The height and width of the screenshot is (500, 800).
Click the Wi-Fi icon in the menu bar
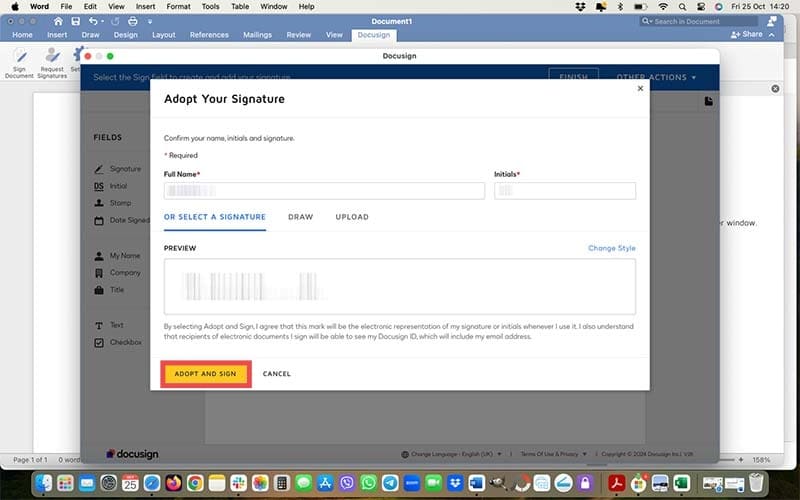coord(663,7)
